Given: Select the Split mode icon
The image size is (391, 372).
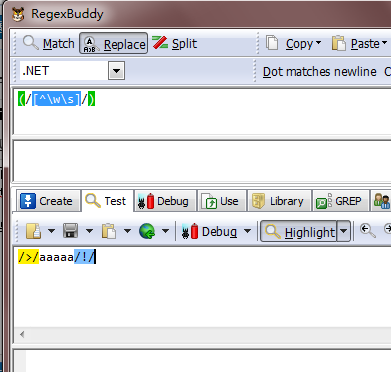Looking at the screenshot, I should pos(160,43).
